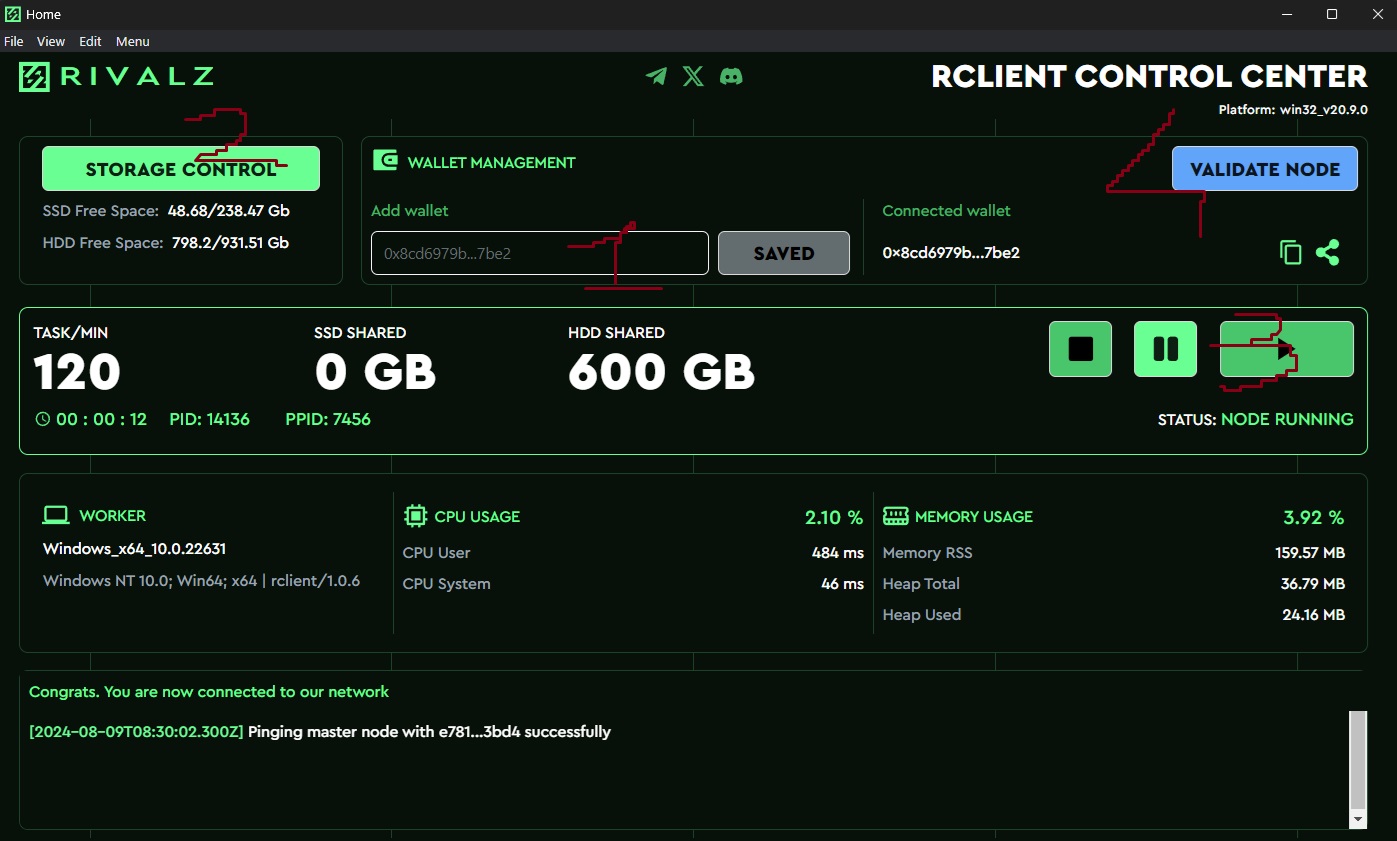Image resolution: width=1397 pixels, height=841 pixels.
Task: Open the Discord link icon
Action: click(731, 76)
